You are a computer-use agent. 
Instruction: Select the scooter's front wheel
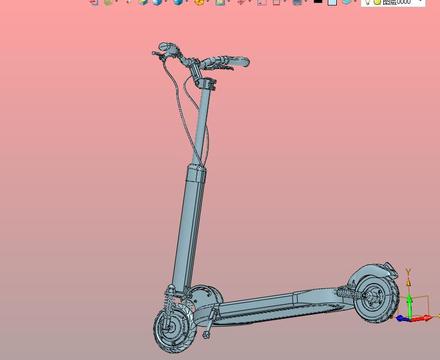pyautogui.click(x=174, y=328)
